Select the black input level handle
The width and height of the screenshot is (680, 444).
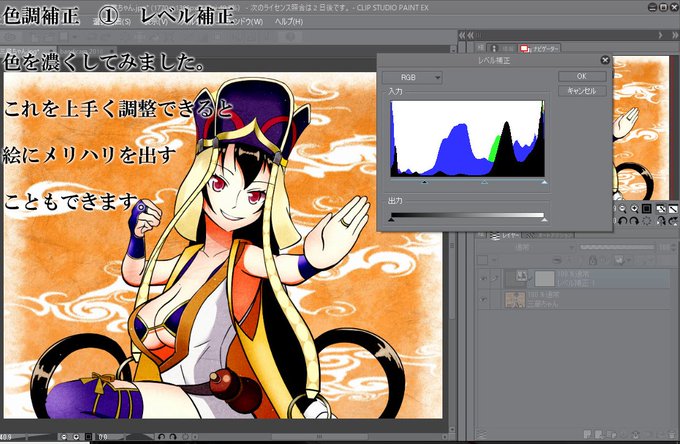pyautogui.click(x=425, y=182)
